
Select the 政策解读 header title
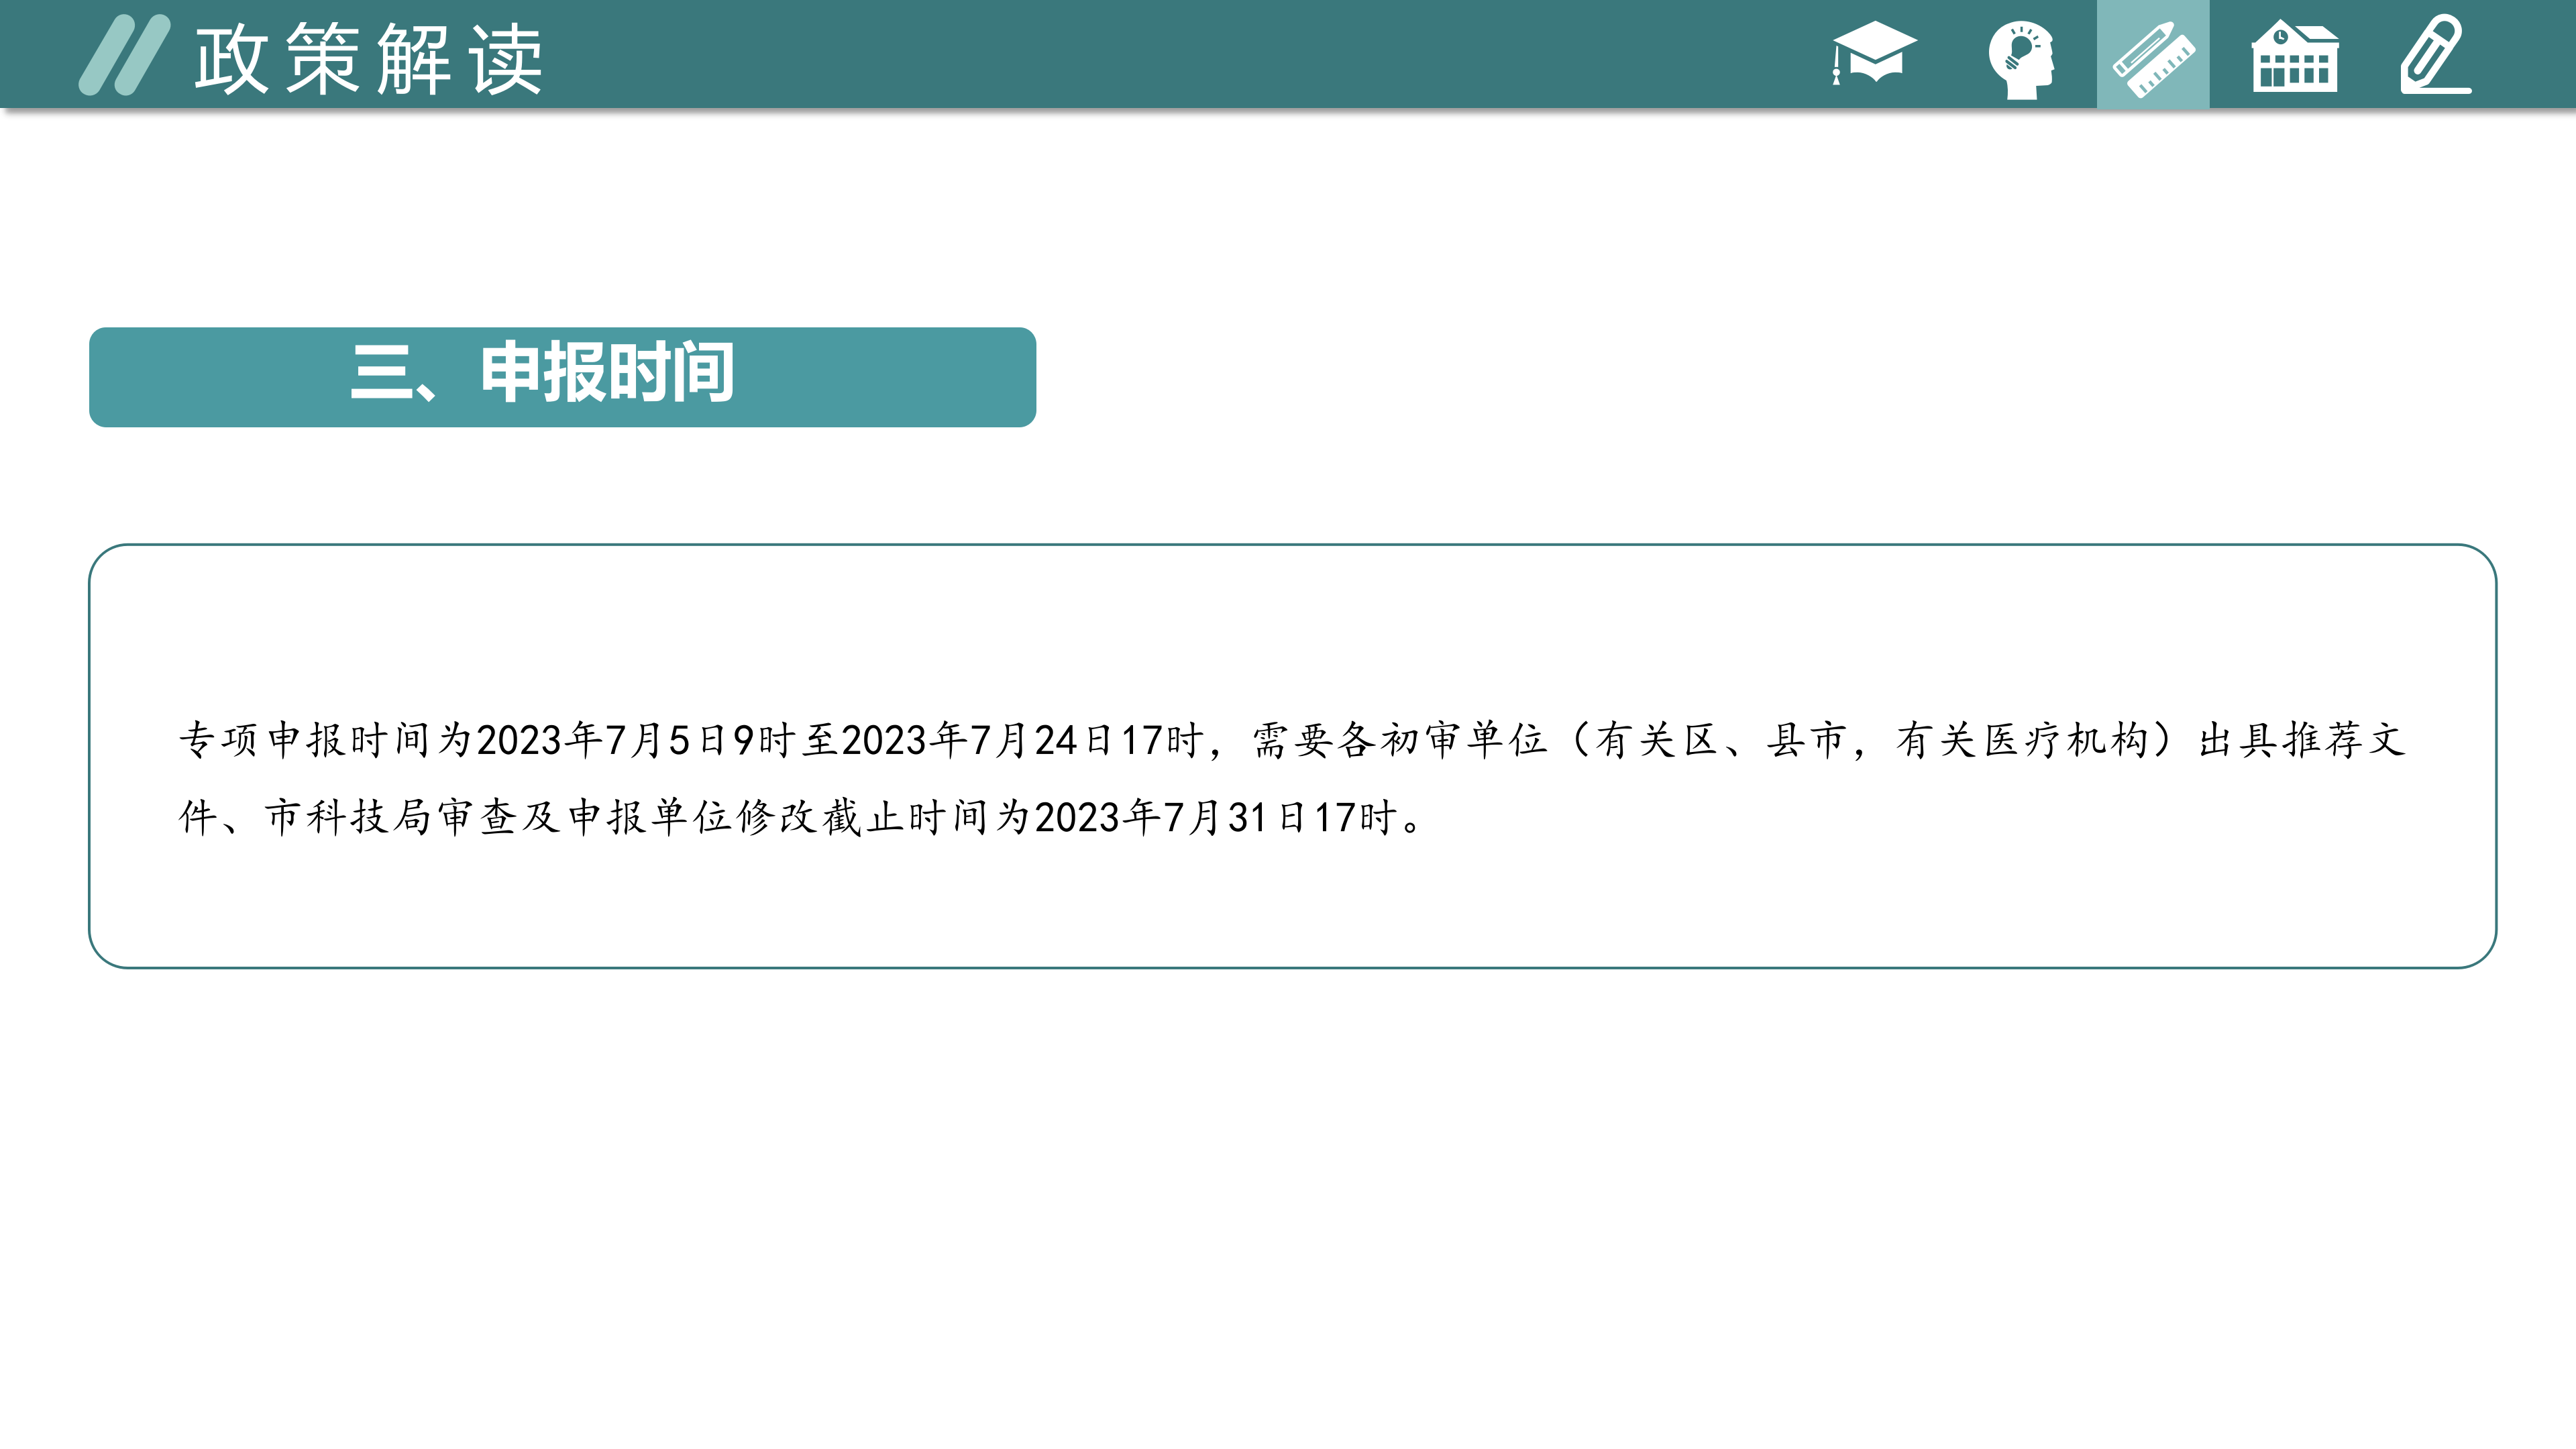point(369,60)
